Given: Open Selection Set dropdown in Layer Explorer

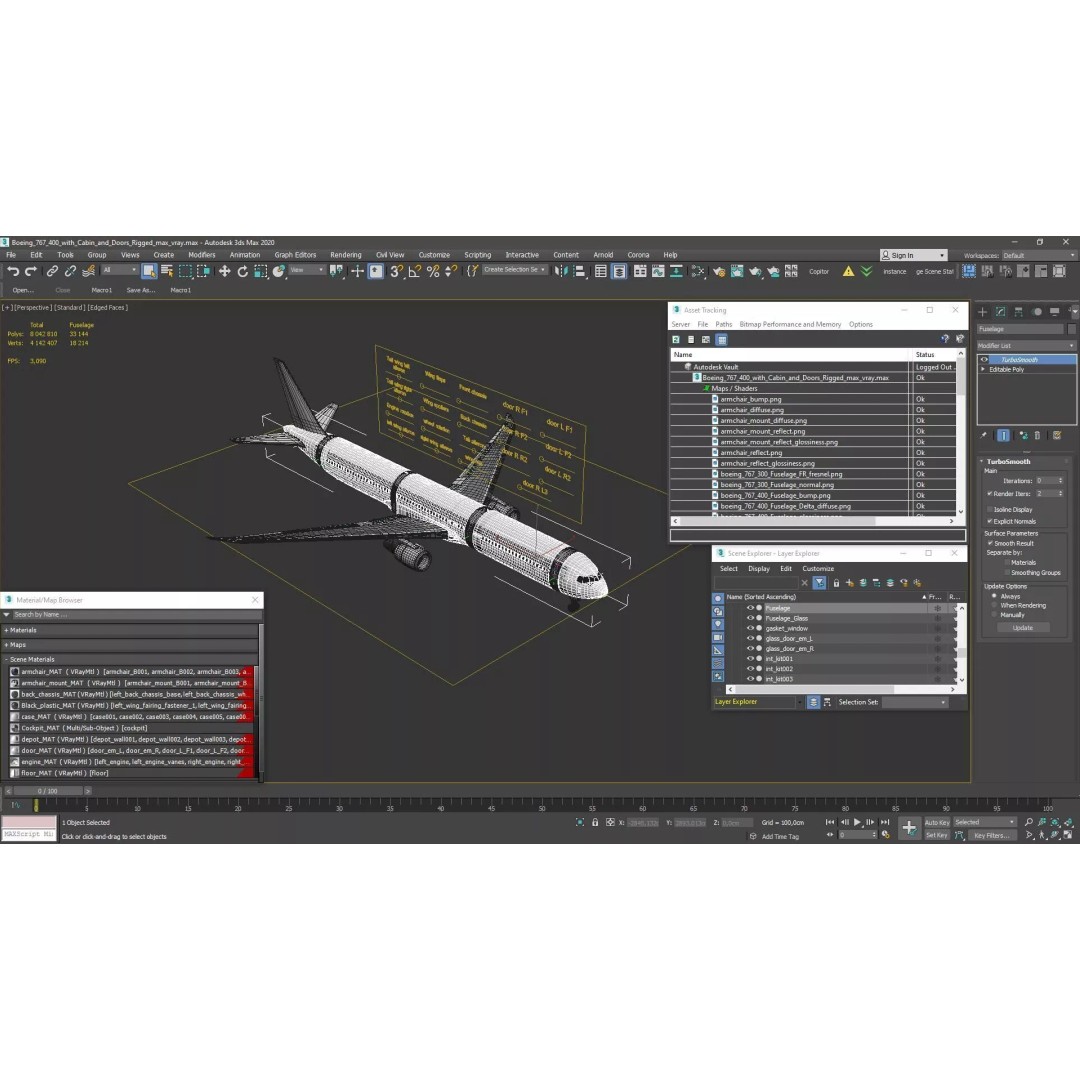Looking at the screenshot, I should (x=915, y=703).
